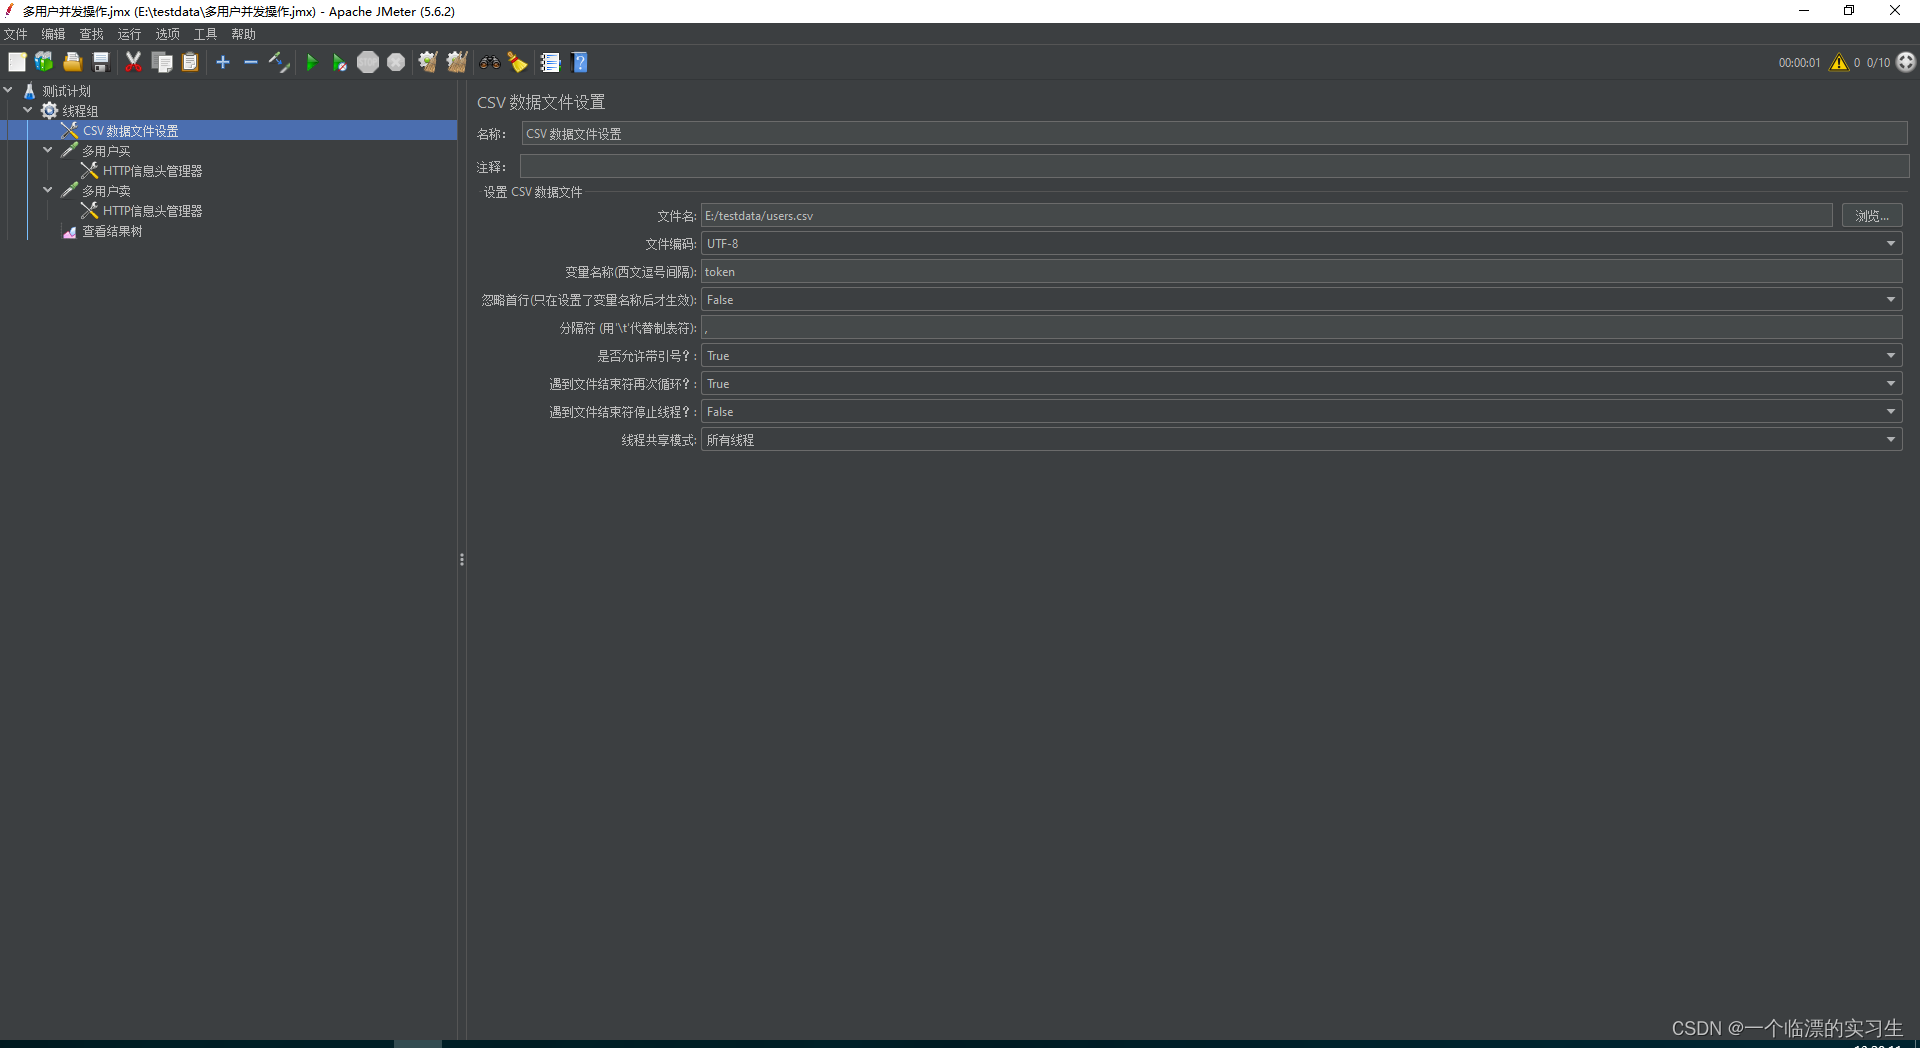Open Search with binoculars icon
1920x1048 pixels.
click(489, 62)
